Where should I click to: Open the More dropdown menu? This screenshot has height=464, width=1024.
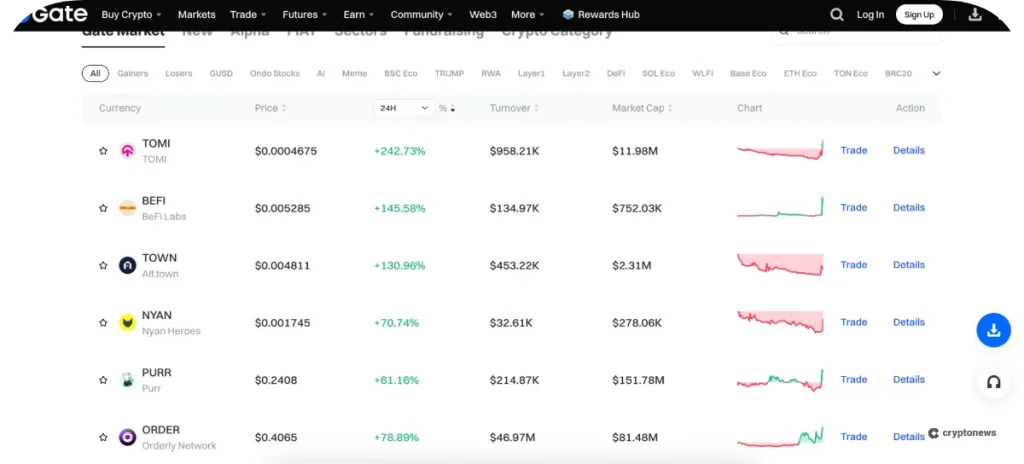coord(528,14)
